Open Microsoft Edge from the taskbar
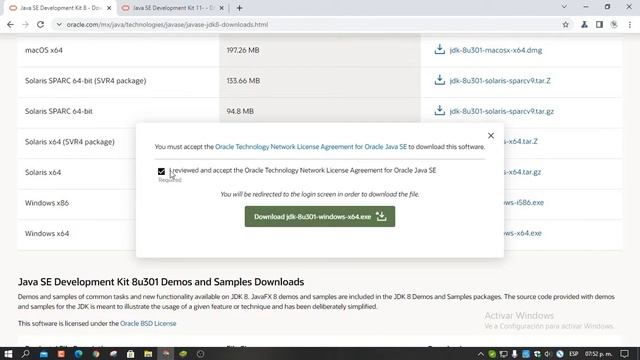This screenshot has width=640, height=360. pos(78,354)
